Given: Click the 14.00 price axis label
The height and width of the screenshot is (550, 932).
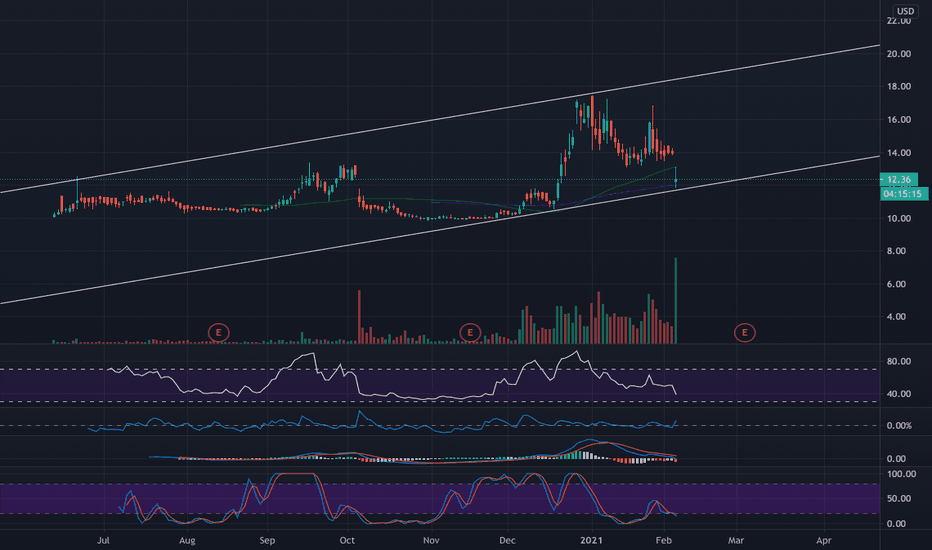Looking at the screenshot, I should click(899, 153).
